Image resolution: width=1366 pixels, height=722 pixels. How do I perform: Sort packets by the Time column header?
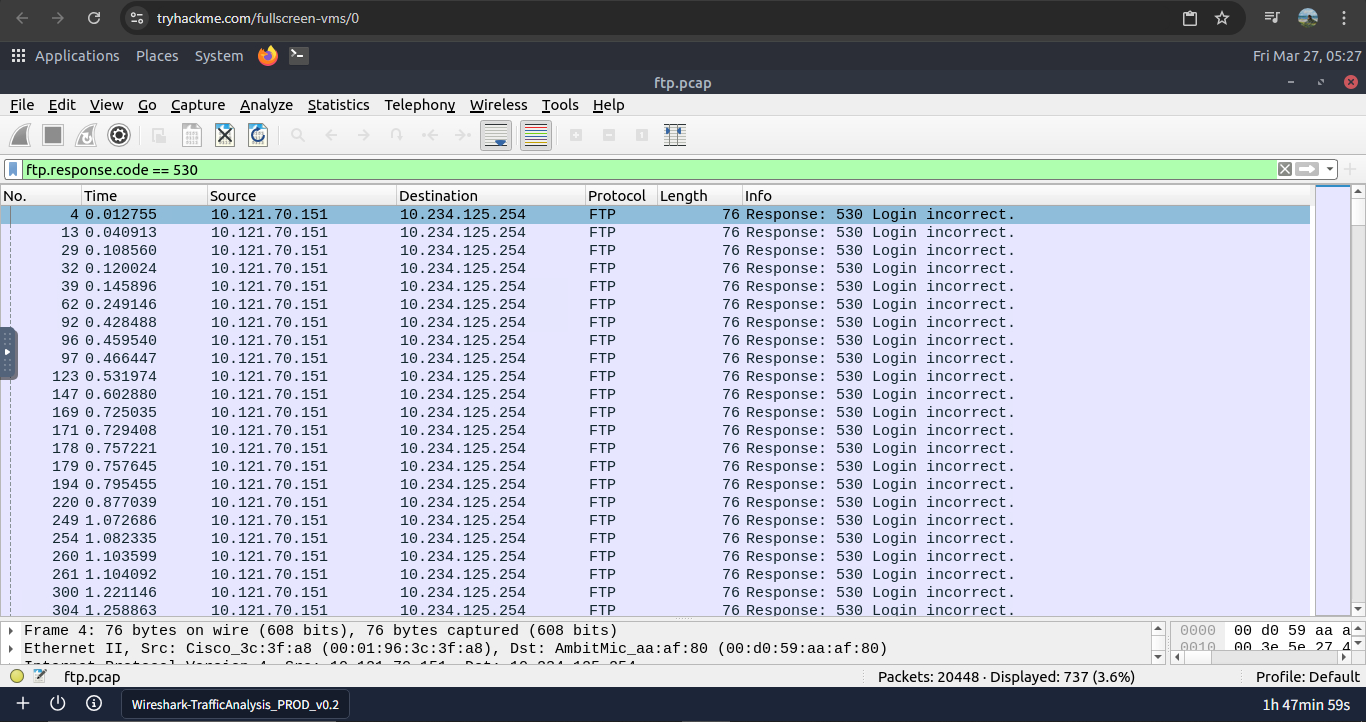click(143, 196)
